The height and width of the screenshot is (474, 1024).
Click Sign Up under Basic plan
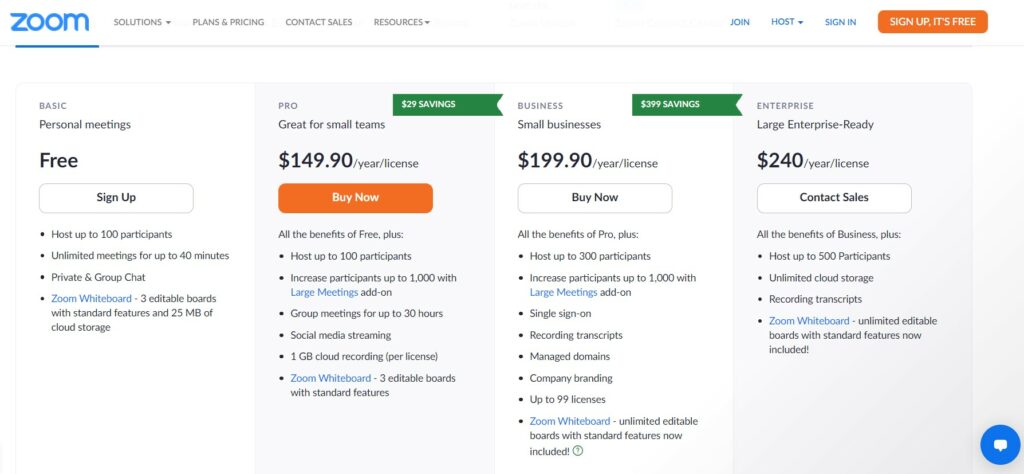[116, 198]
